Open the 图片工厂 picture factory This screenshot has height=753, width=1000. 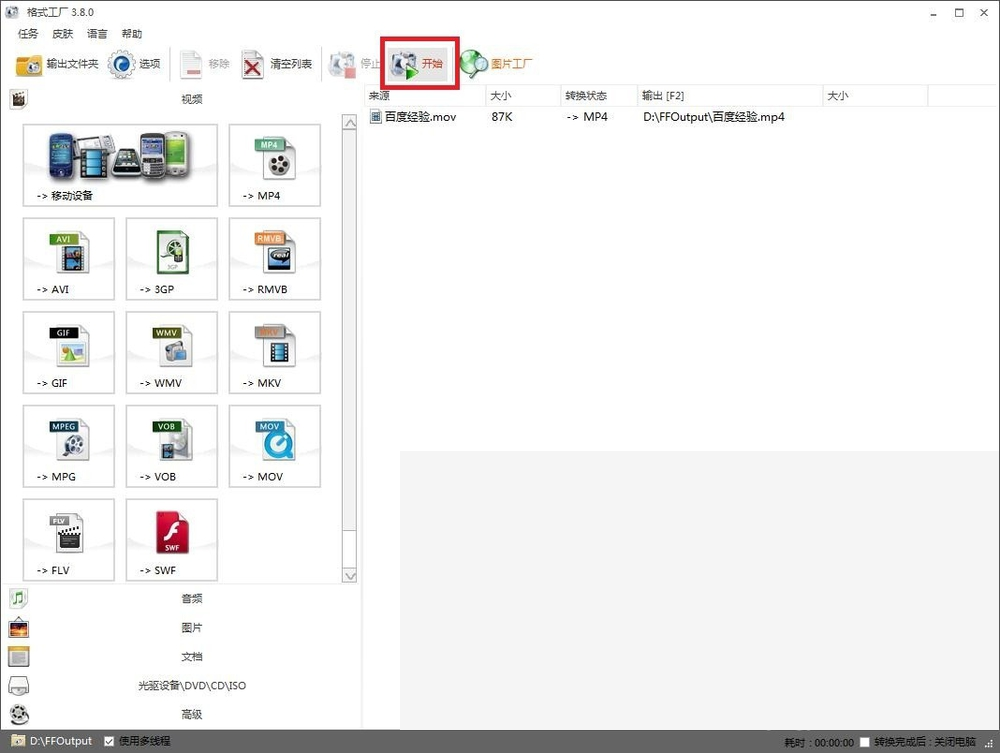pos(496,64)
